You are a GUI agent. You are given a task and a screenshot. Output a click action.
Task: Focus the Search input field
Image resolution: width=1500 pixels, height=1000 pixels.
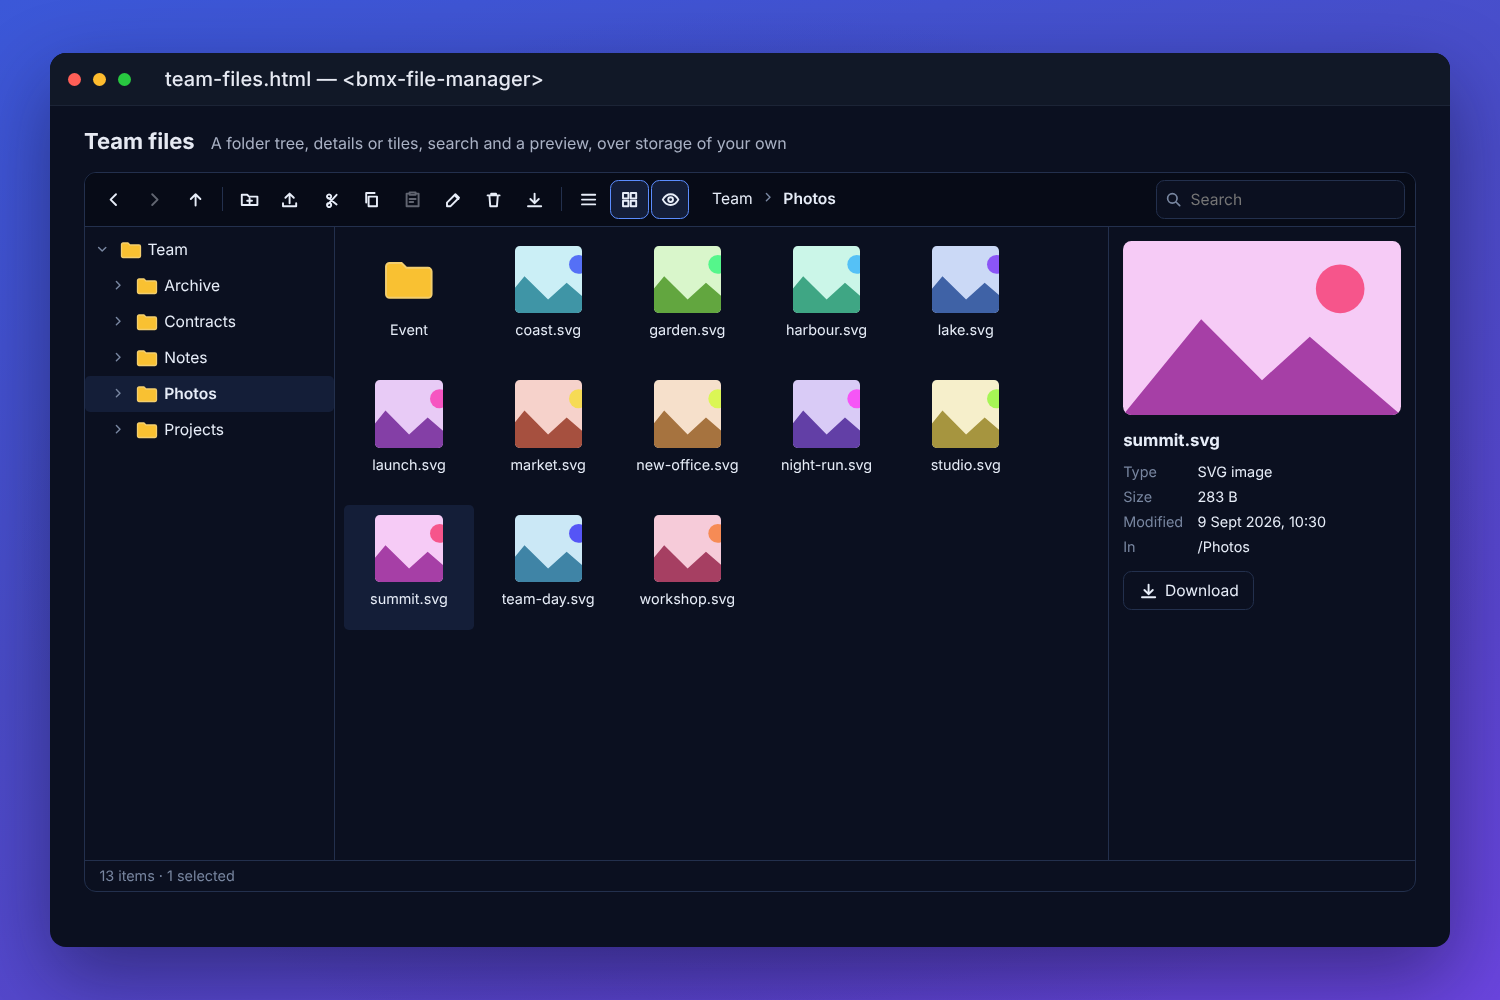tap(1280, 200)
